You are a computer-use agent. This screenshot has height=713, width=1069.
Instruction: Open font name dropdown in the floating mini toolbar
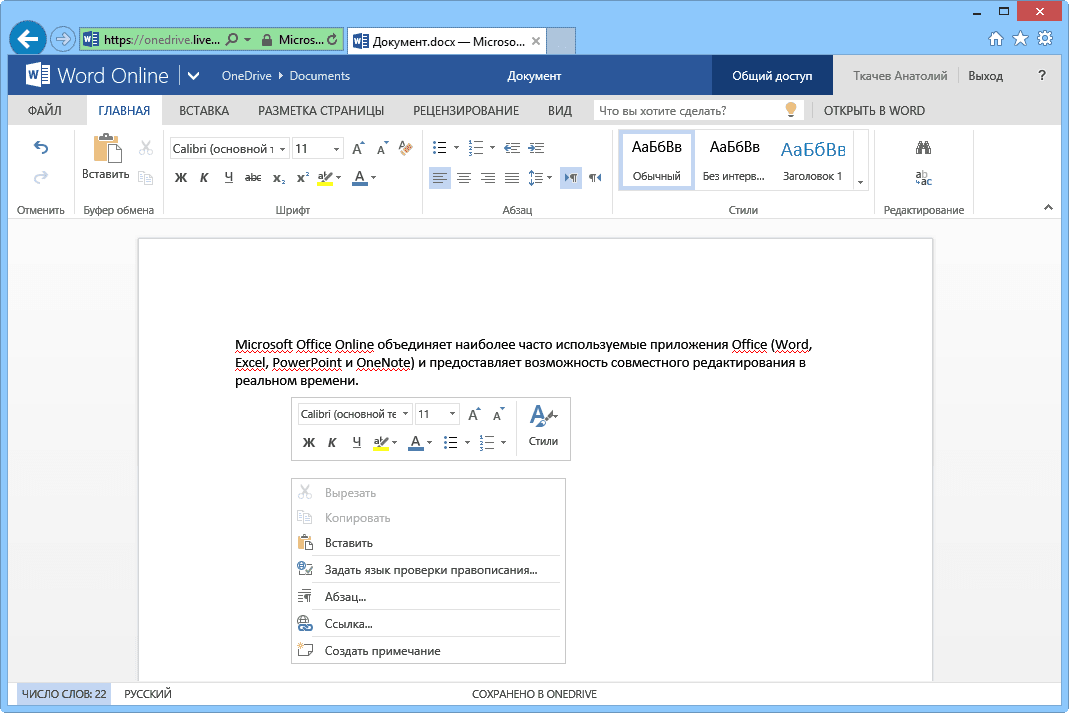coord(405,414)
